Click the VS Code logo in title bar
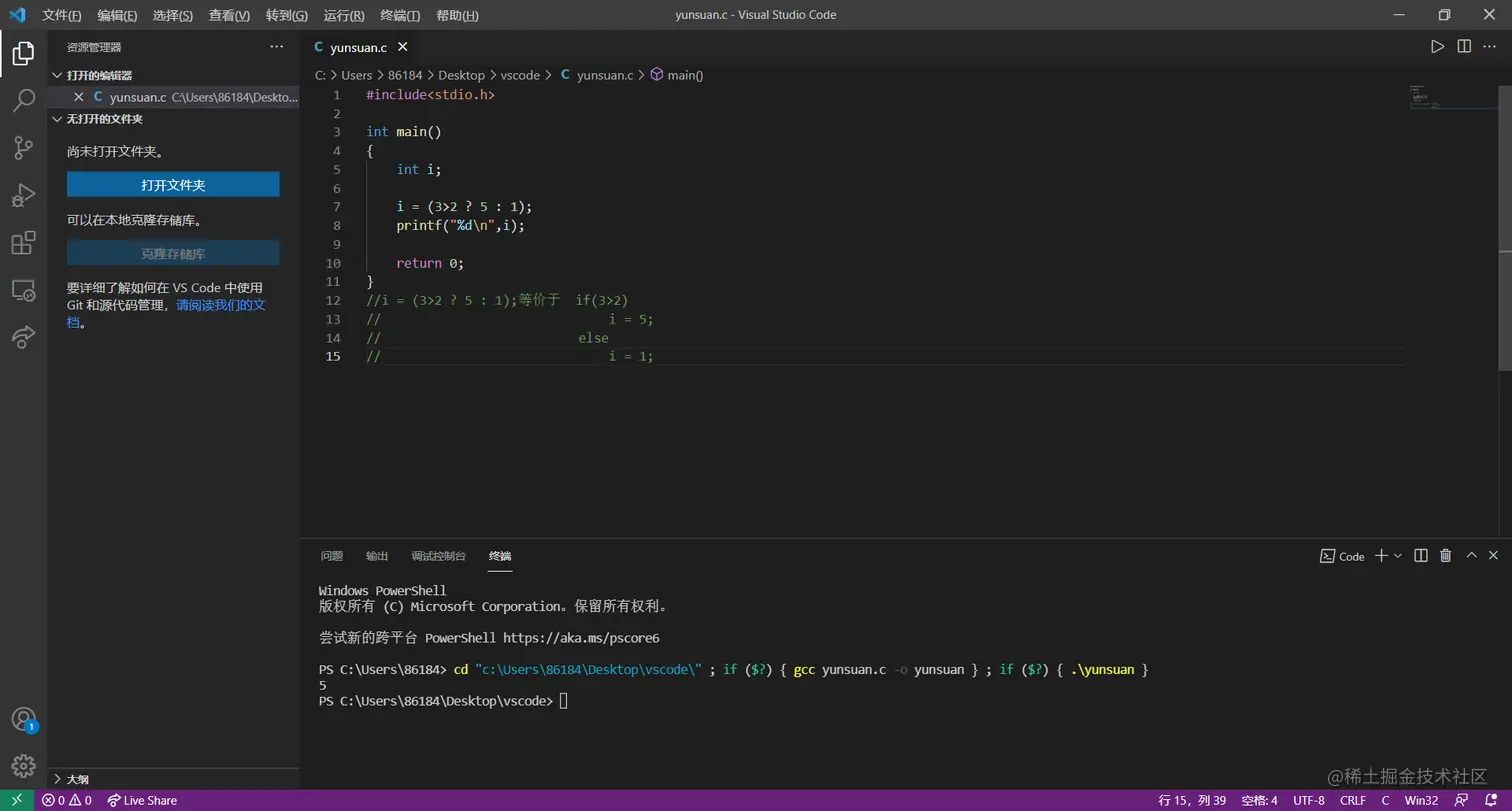 point(17,15)
